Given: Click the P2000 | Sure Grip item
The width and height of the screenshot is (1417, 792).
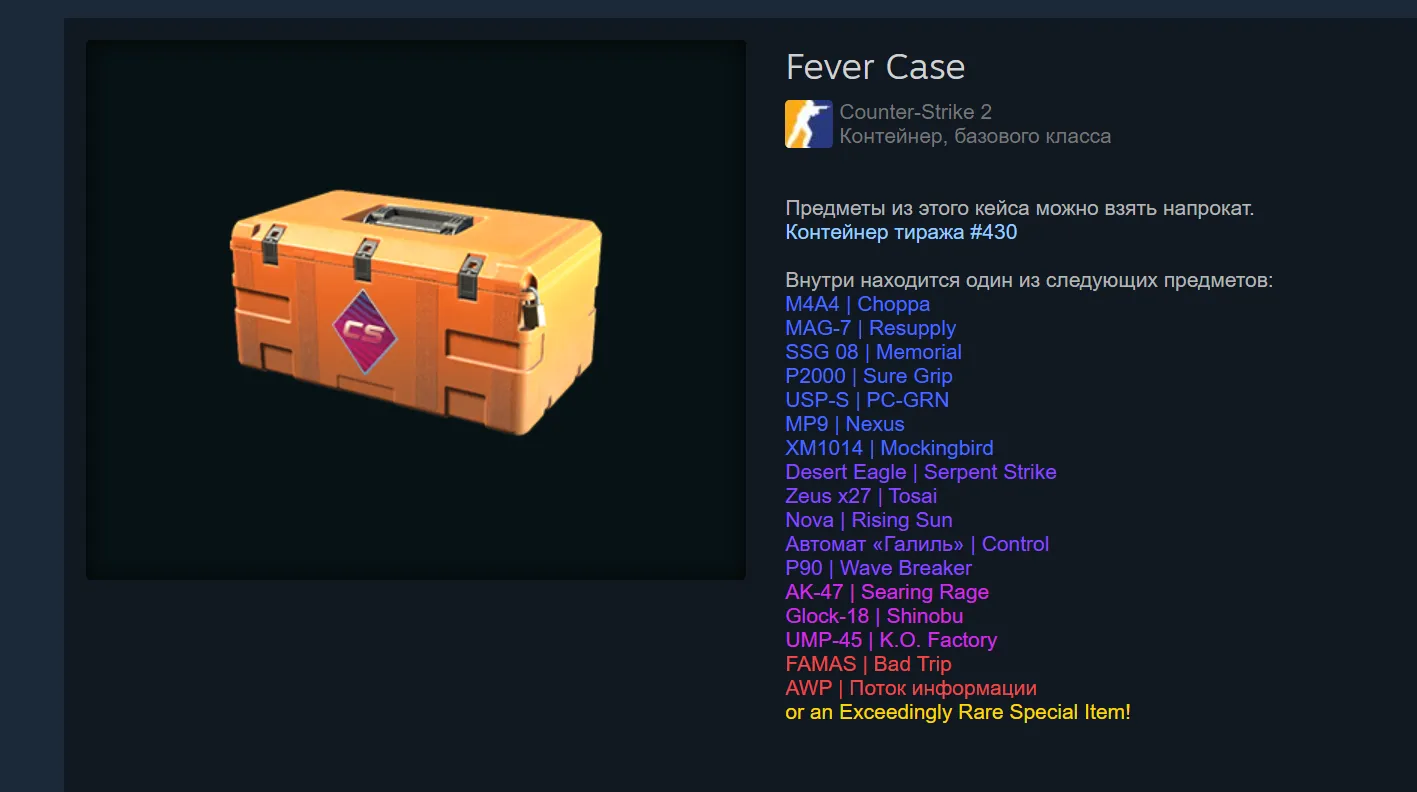Looking at the screenshot, I should [x=869, y=376].
